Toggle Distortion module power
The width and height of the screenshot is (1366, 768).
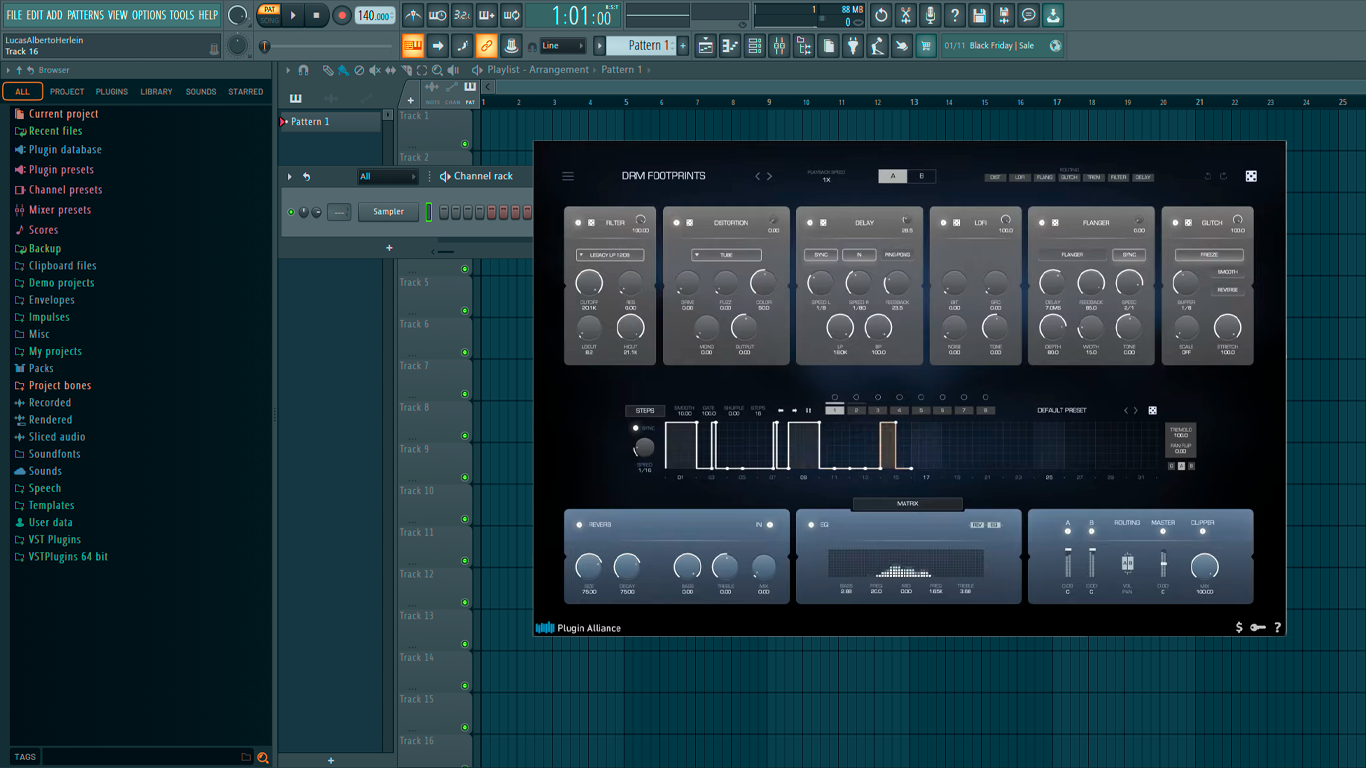(677, 223)
